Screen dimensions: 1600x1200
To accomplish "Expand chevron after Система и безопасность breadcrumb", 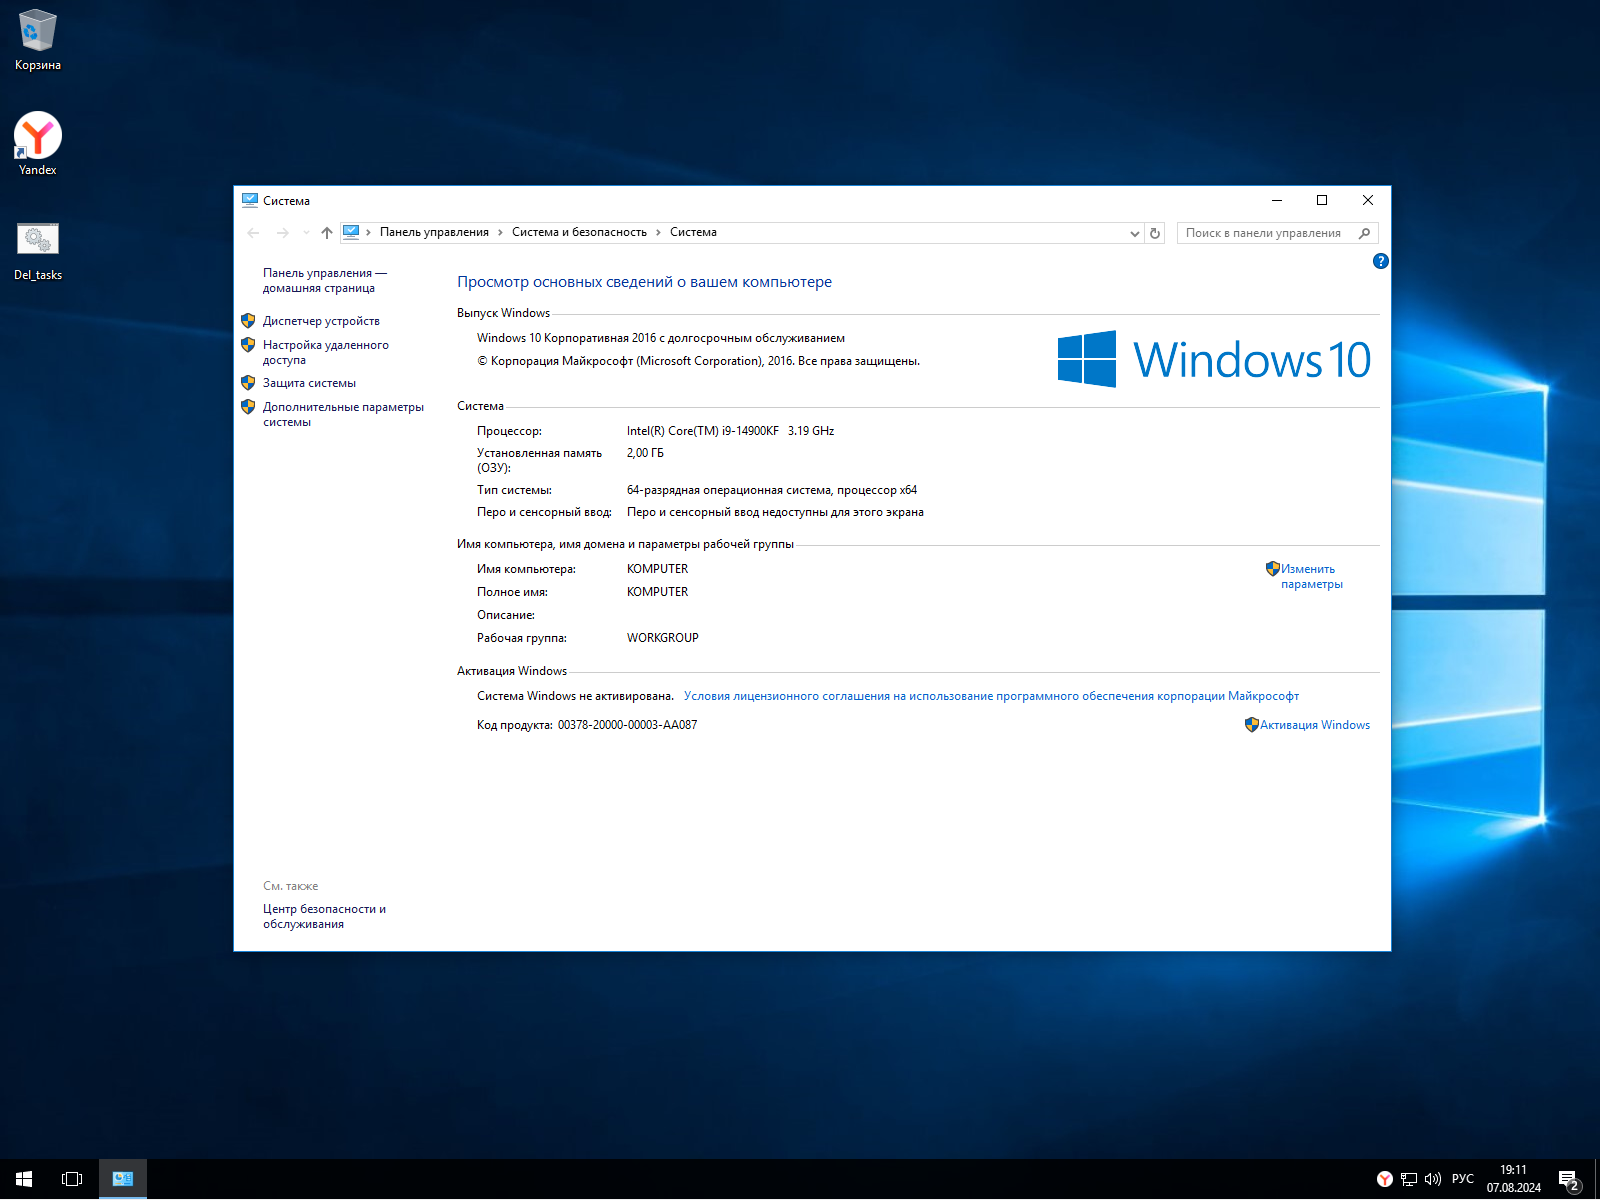I will point(658,232).
